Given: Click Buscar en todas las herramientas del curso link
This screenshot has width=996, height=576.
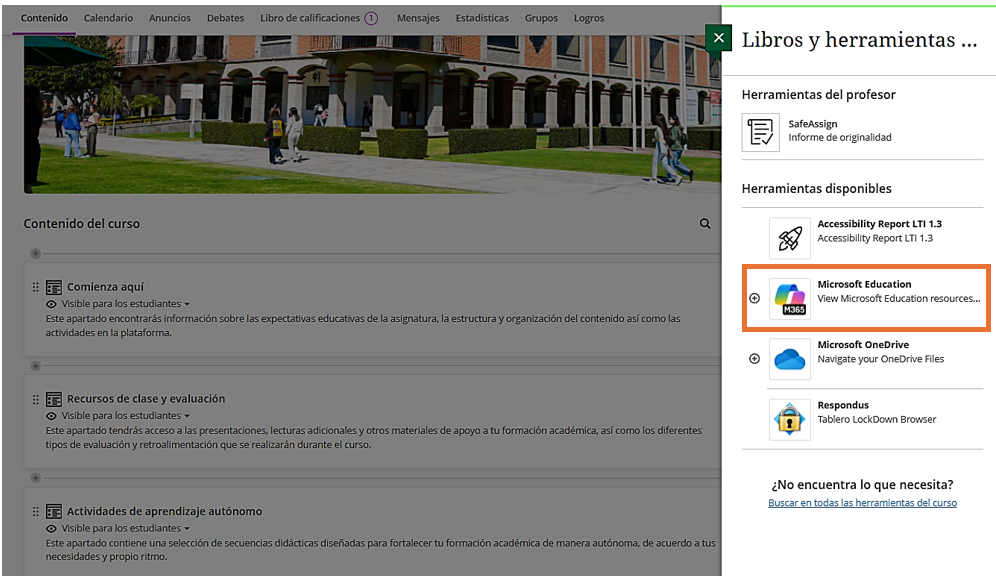Looking at the screenshot, I should (863, 503).
